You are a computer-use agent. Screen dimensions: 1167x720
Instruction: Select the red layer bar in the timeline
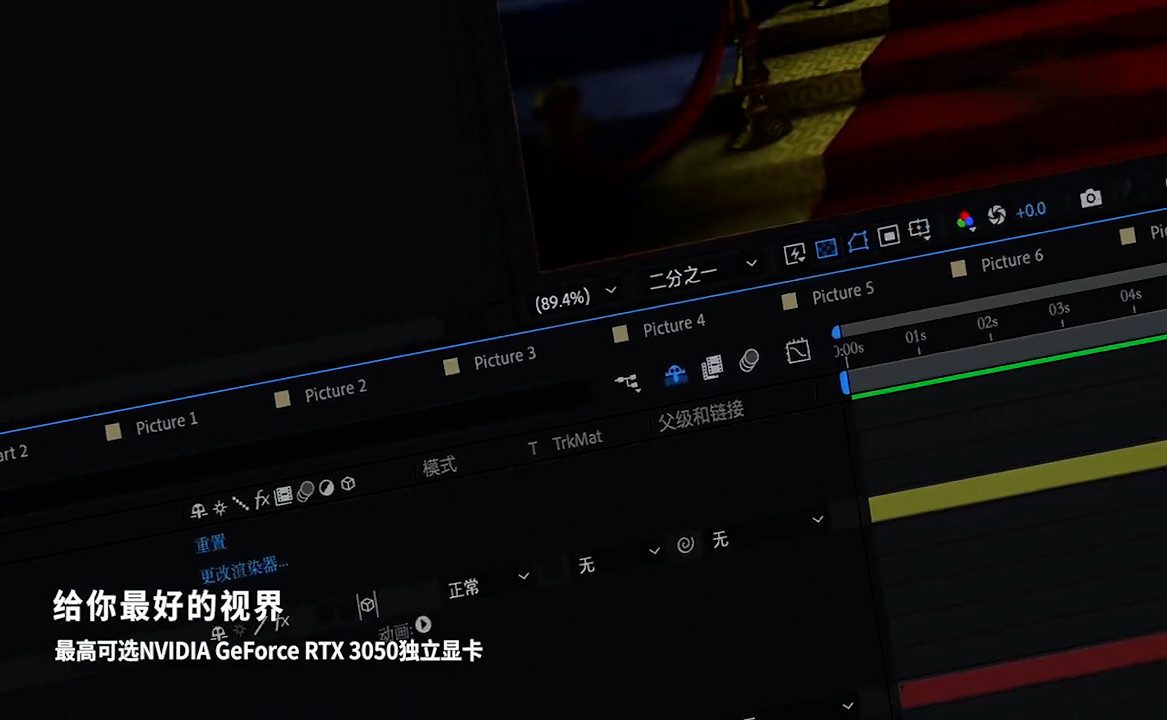click(1033, 673)
